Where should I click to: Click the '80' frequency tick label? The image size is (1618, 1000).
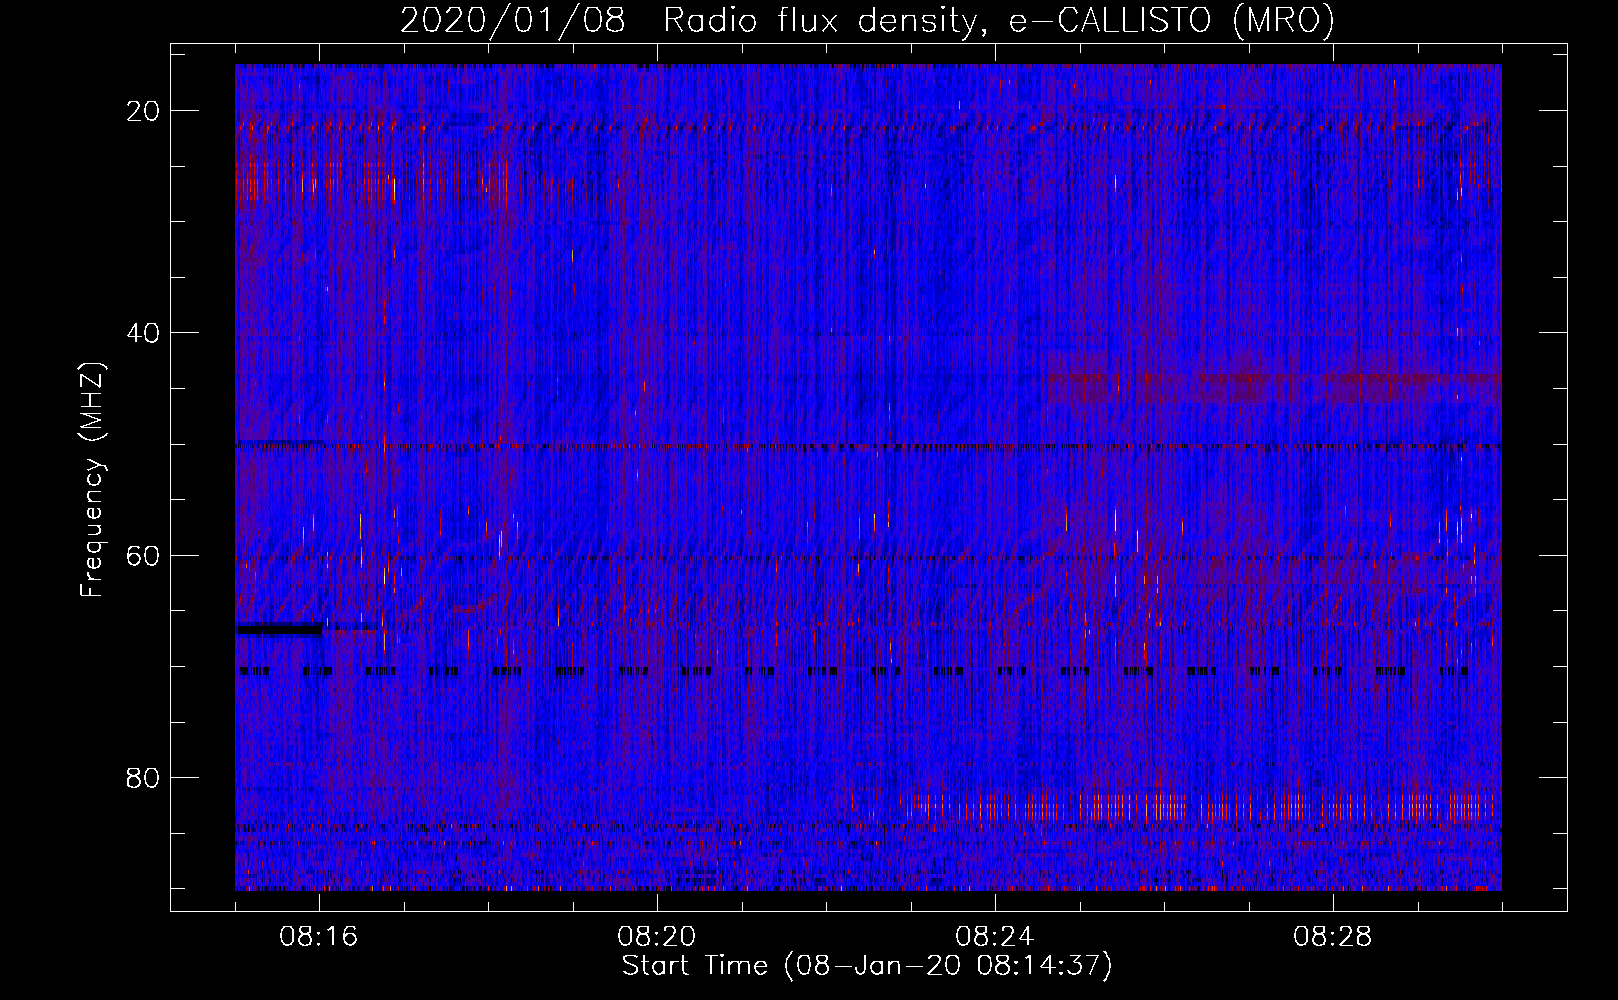[143, 777]
